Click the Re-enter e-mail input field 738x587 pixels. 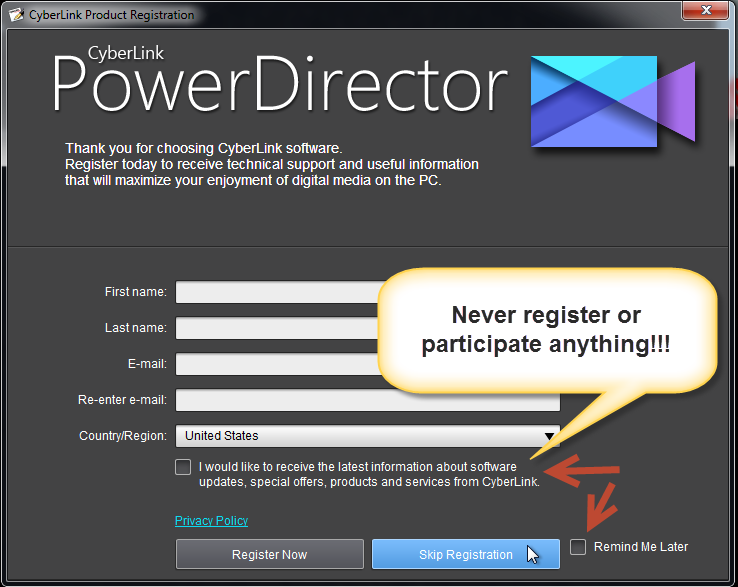tap(368, 400)
